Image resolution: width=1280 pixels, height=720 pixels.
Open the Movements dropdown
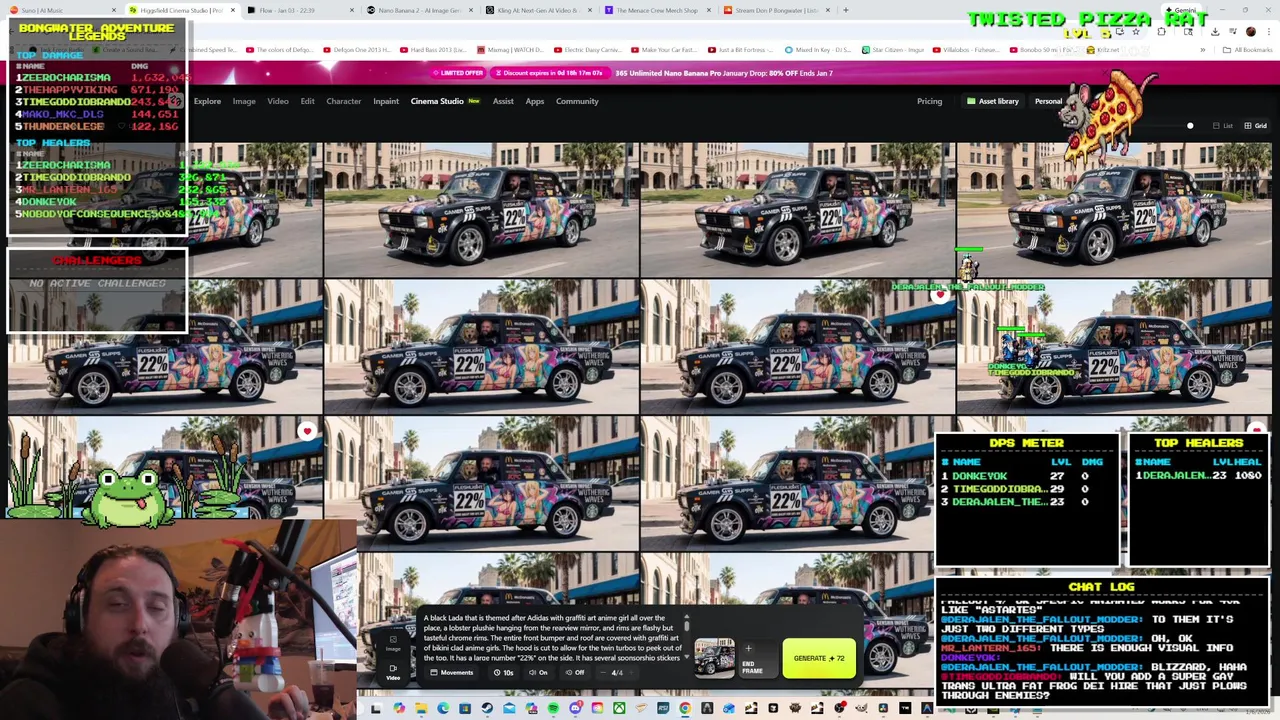click(452, 672)
